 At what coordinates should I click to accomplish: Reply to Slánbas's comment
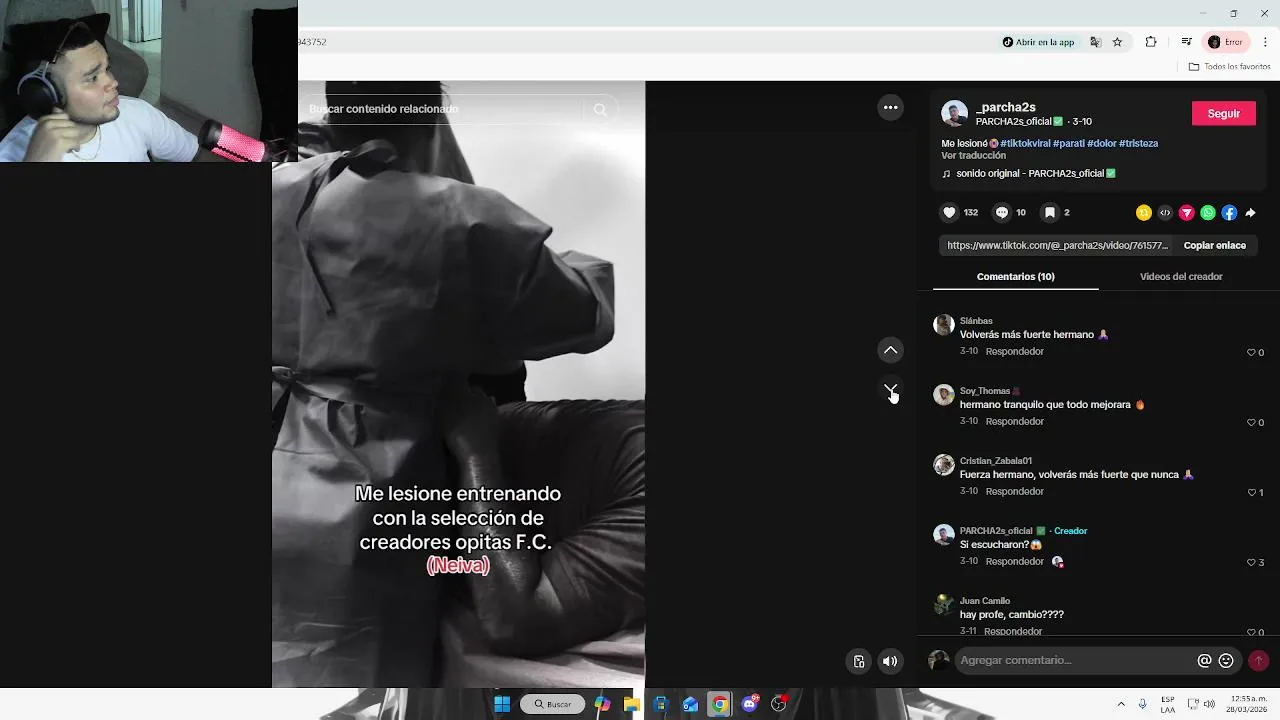(1014, 352)
